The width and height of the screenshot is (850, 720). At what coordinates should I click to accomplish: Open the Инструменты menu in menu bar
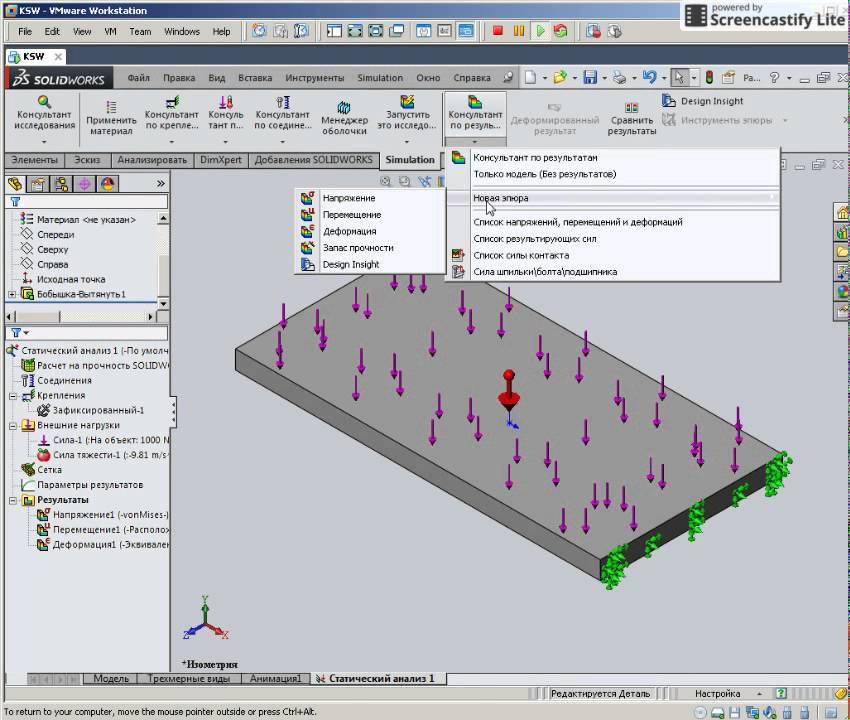point(314,78)
